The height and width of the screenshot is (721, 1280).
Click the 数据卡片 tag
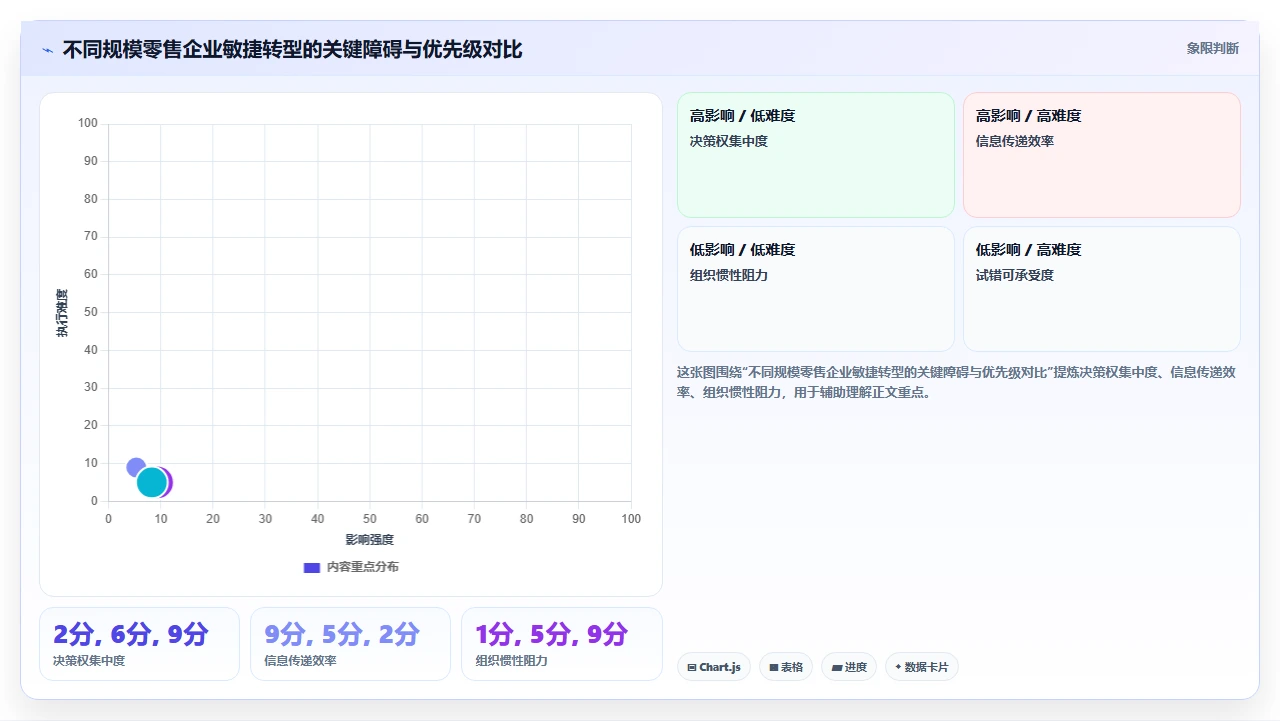(x=922, y=667)
